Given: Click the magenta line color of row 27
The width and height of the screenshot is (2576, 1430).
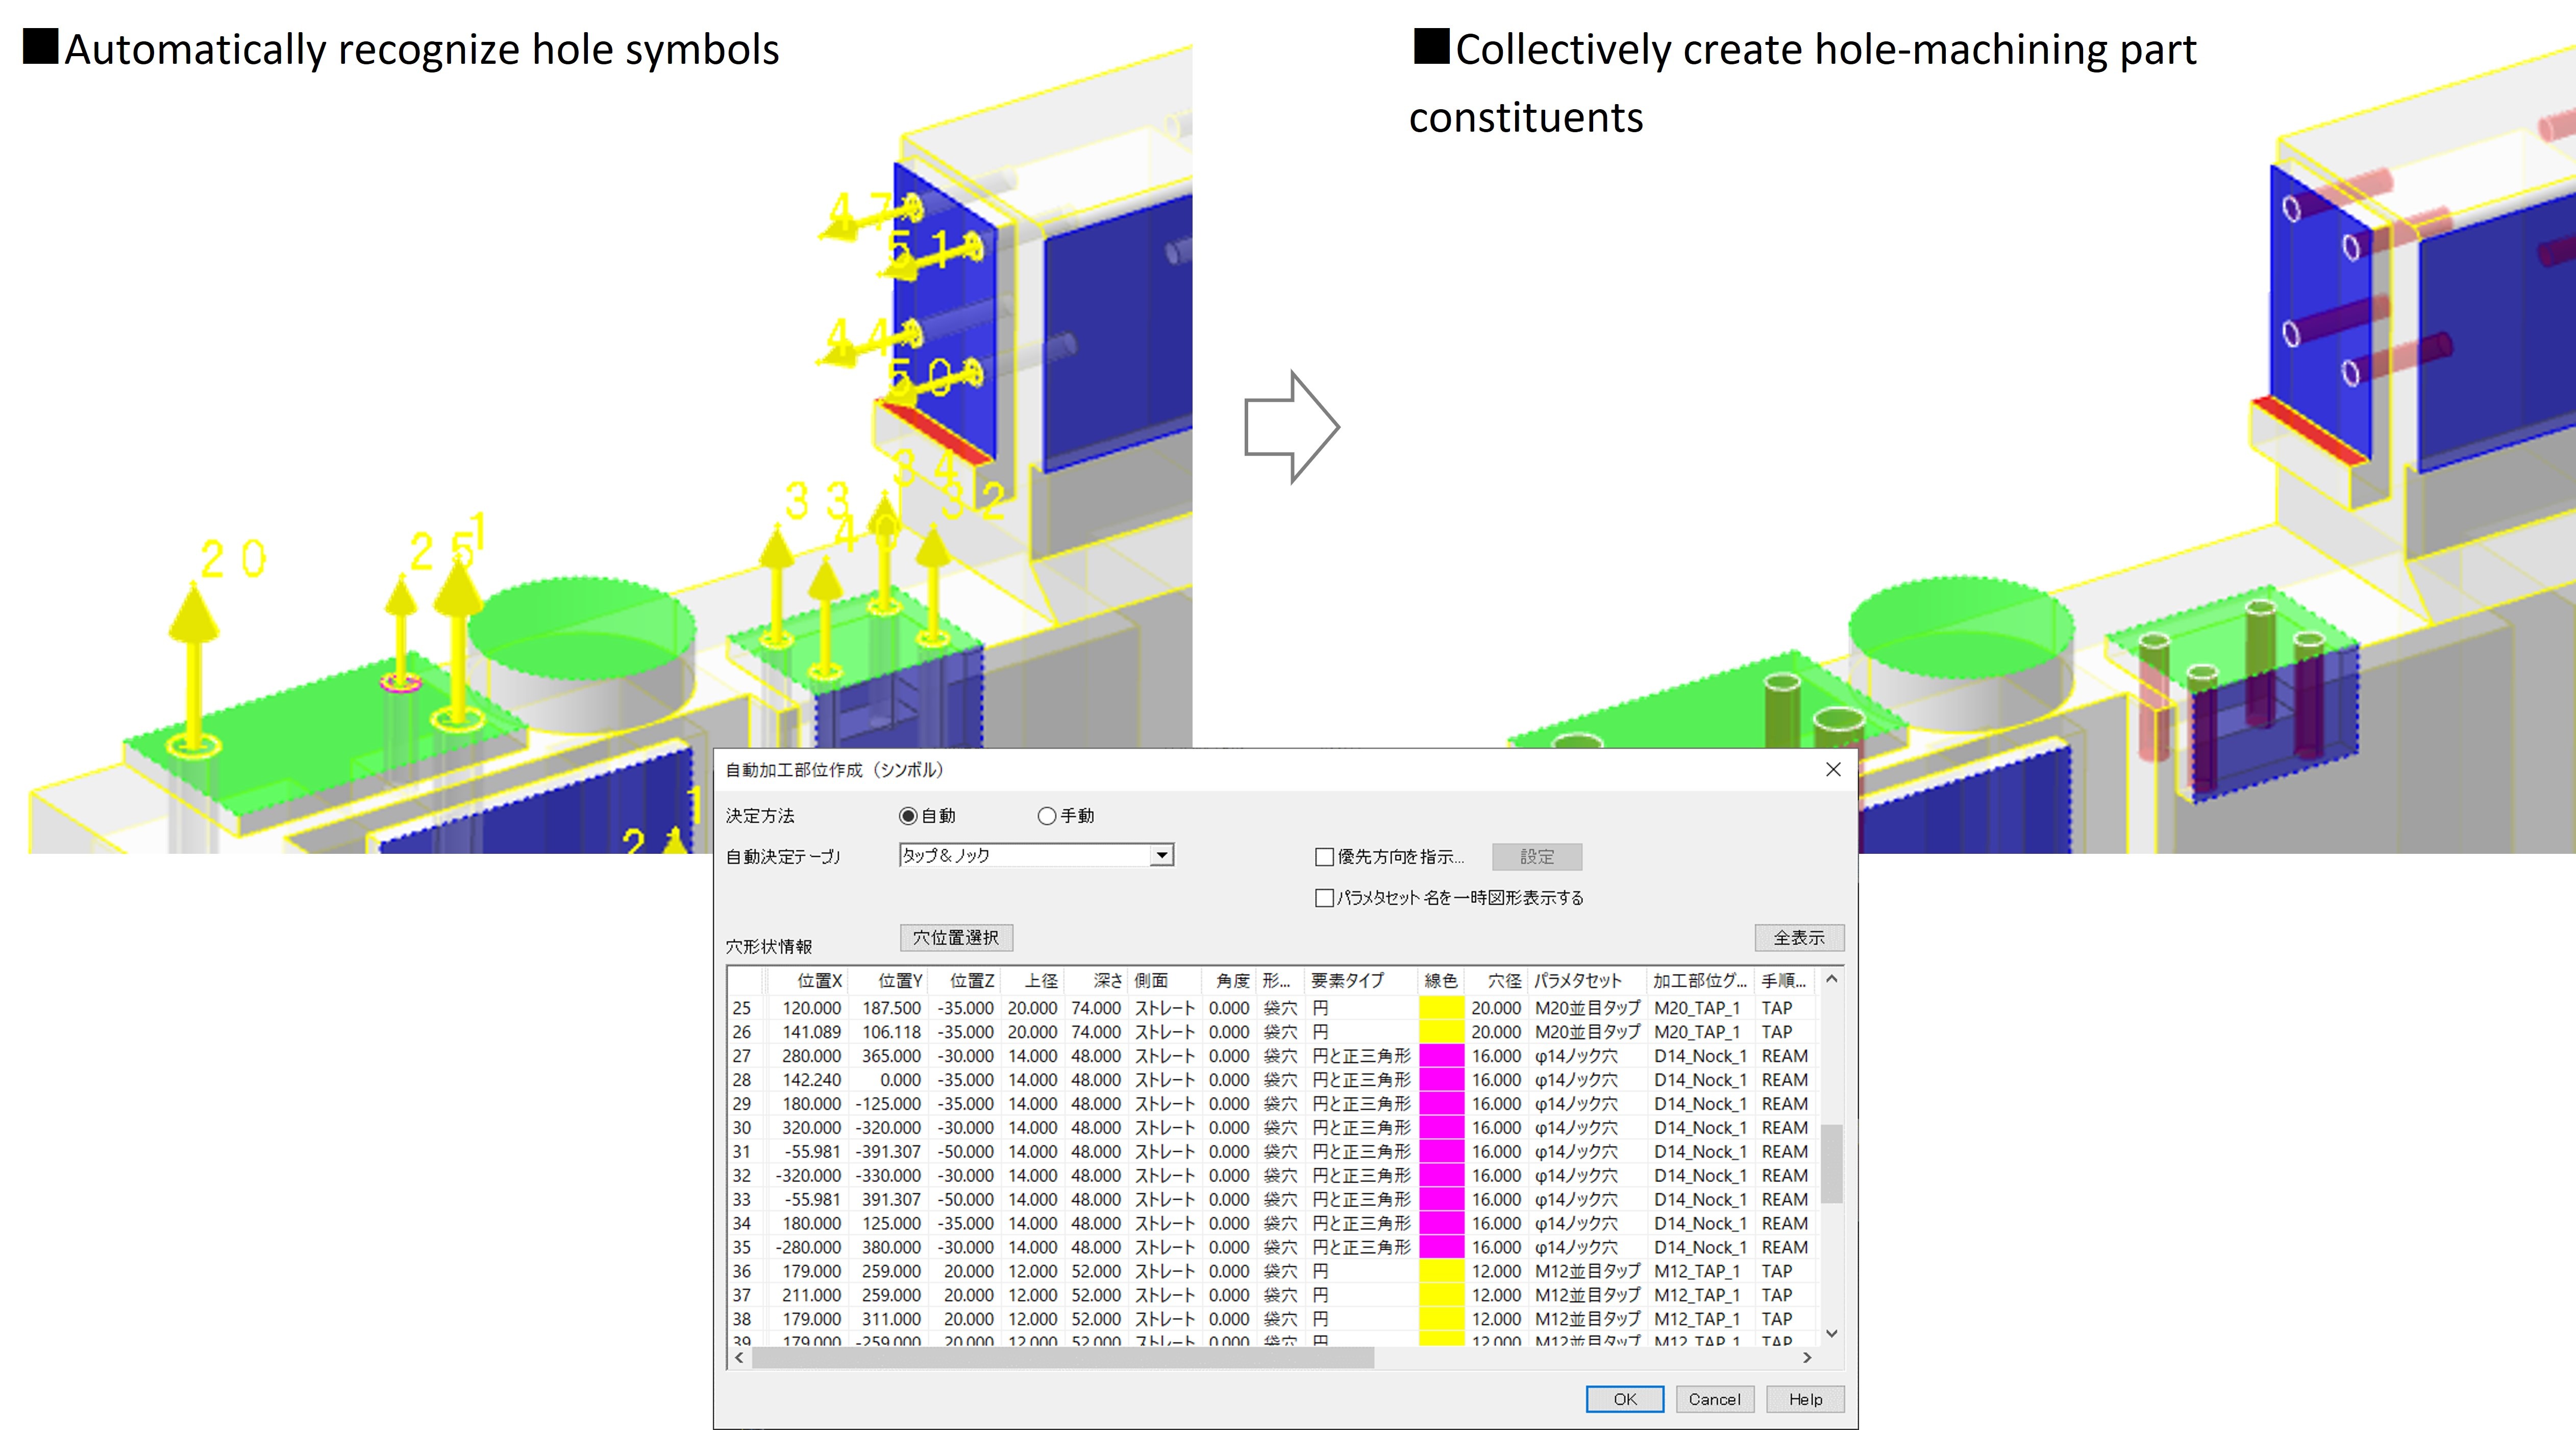Looking at the screenshot, I should [1441, 1056].
